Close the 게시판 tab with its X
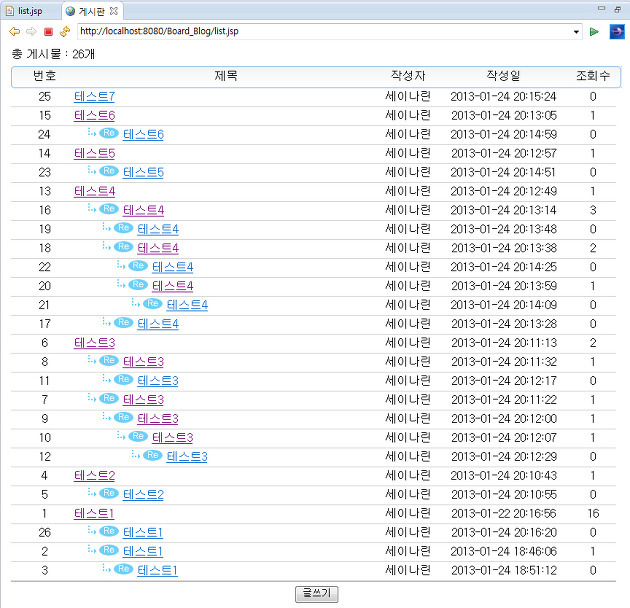 (114, 11)
